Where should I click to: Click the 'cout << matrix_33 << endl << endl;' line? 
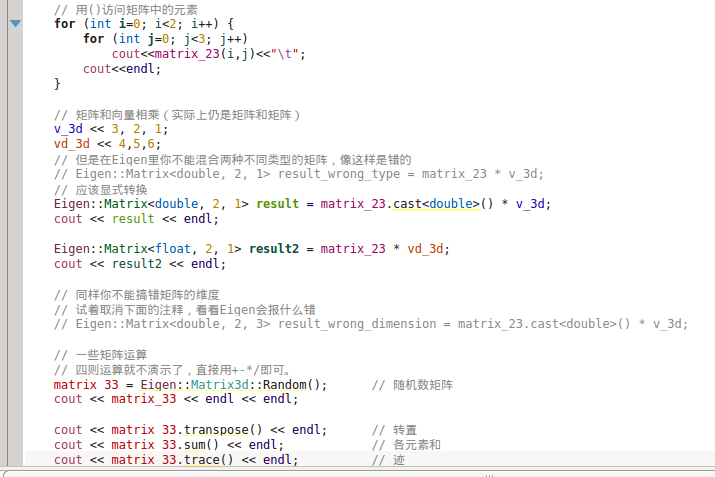pyautogui.click(x=176, y=399)
